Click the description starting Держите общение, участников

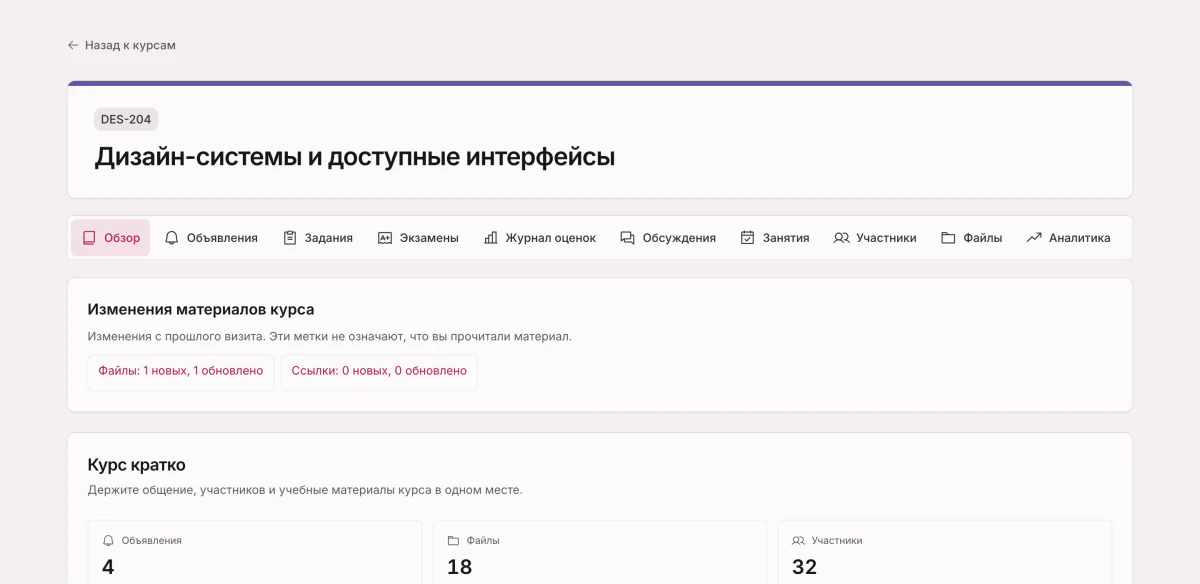pos(305,490)
